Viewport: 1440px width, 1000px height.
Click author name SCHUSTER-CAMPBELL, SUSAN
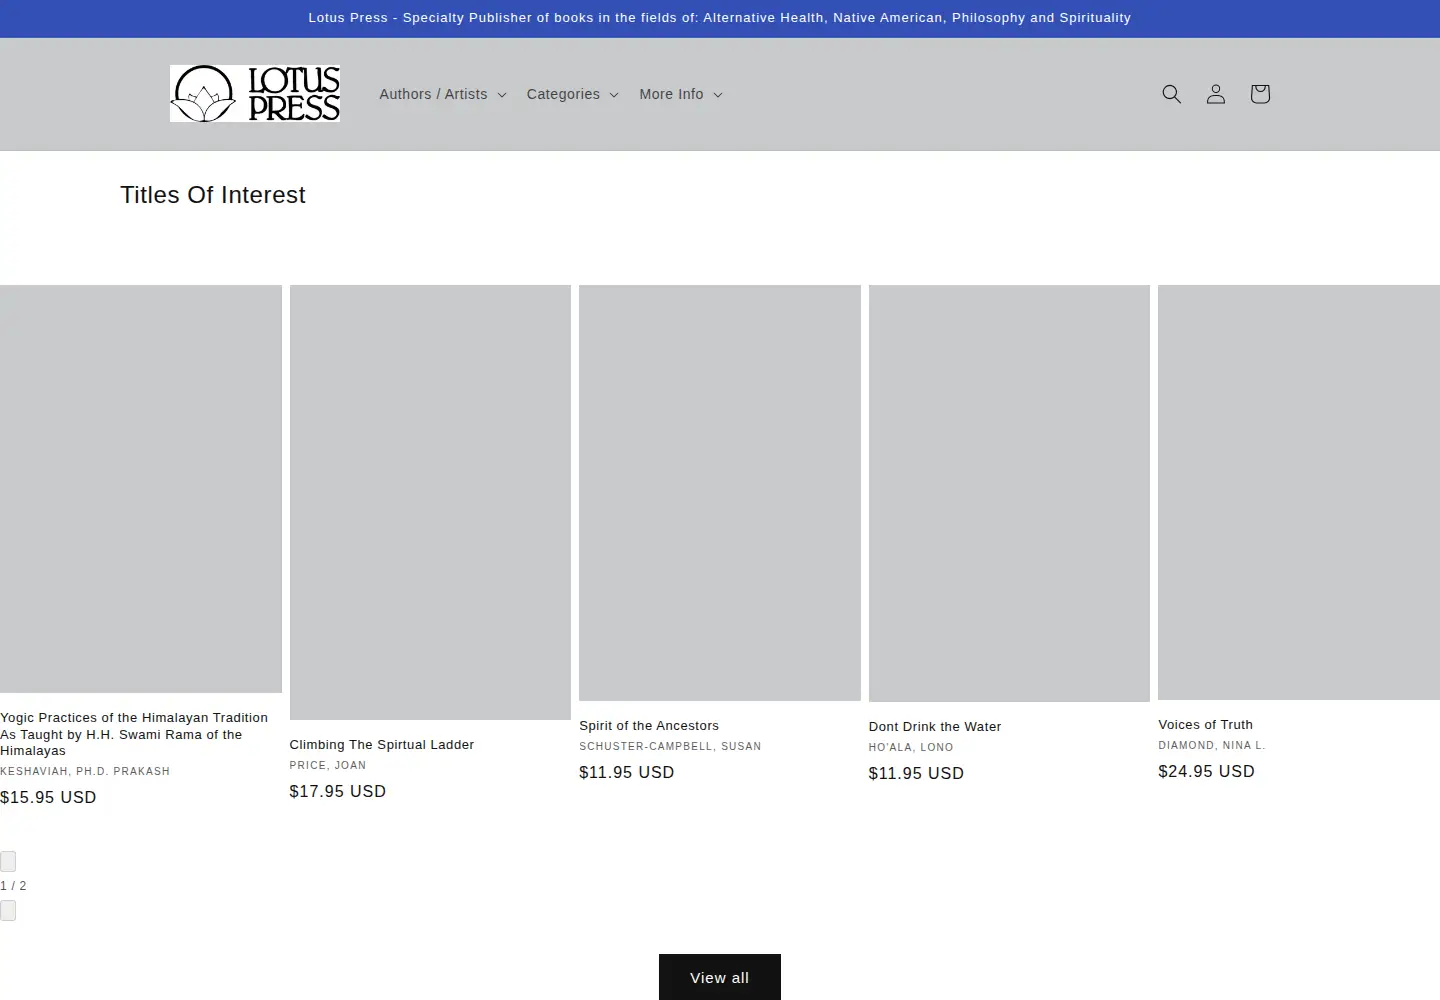coord(670,746)
